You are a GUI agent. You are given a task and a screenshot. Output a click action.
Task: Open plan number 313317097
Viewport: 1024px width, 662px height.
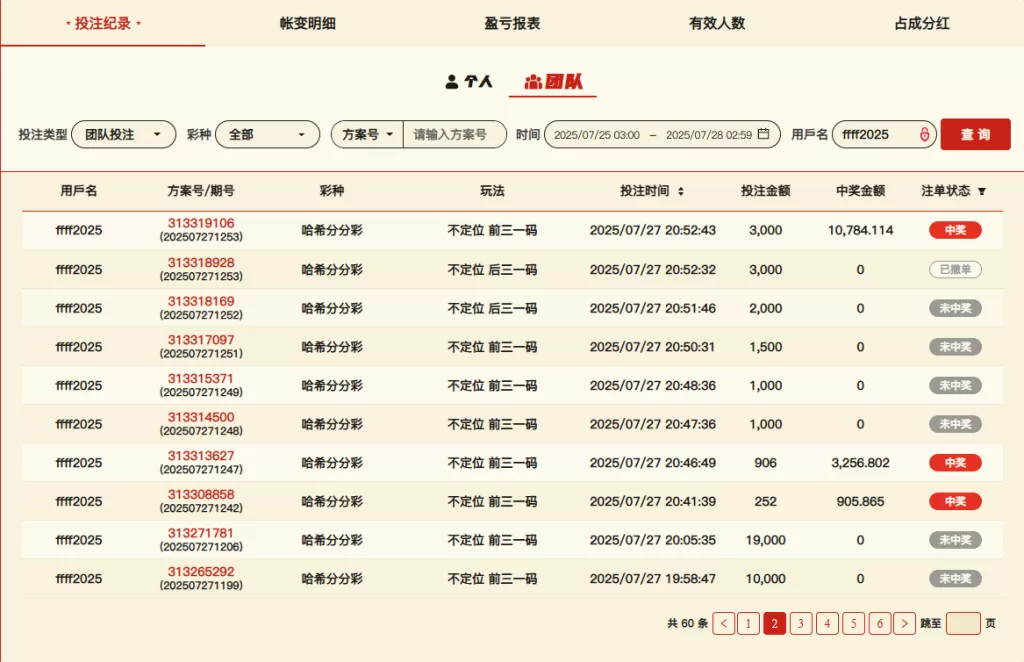pos(201,339)
